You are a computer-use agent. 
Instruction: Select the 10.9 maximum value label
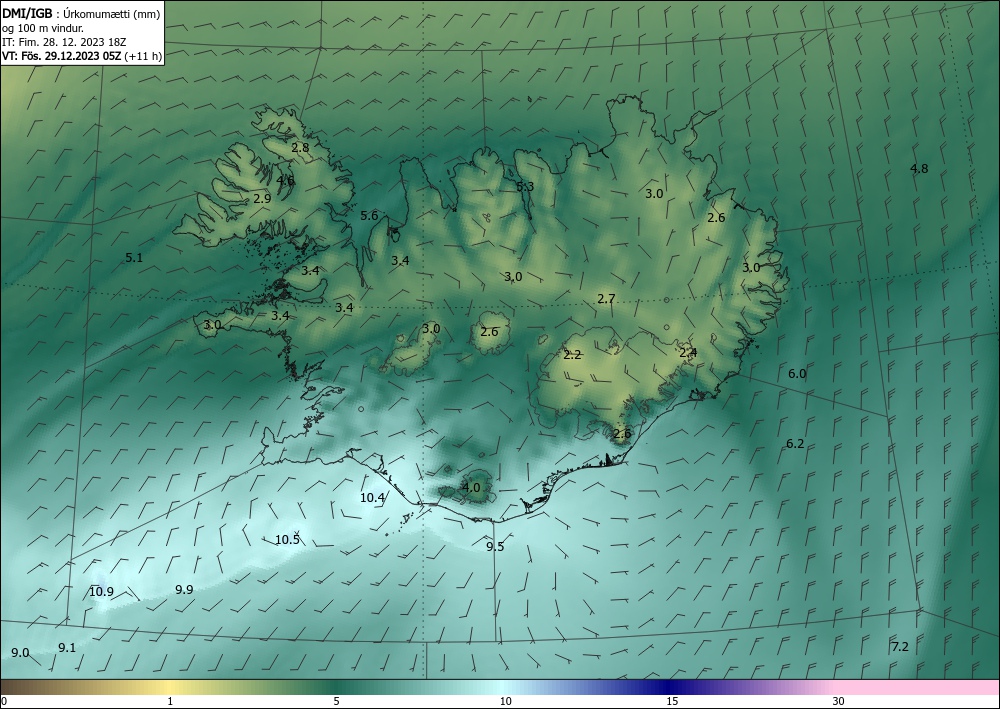(101, 591)
